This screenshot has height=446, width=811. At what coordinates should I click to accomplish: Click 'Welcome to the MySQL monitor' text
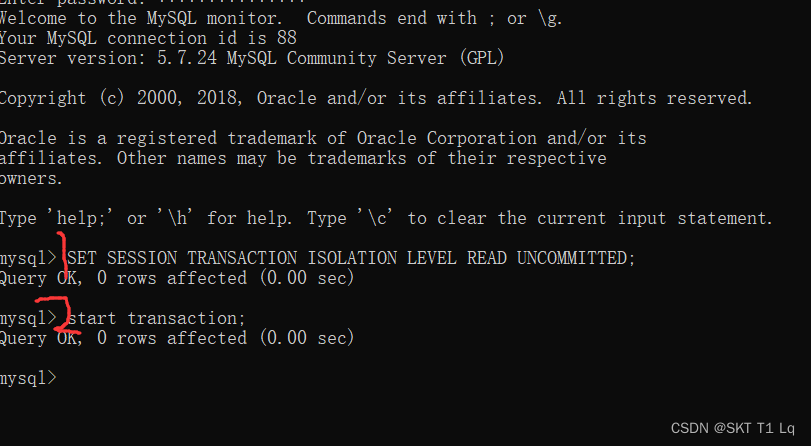[x=141, y=18]
